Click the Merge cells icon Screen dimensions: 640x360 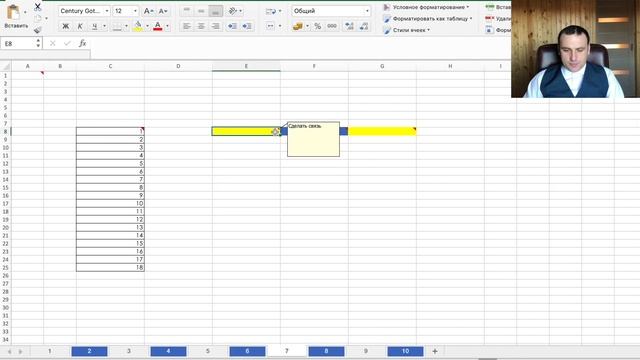click(270, 26)
